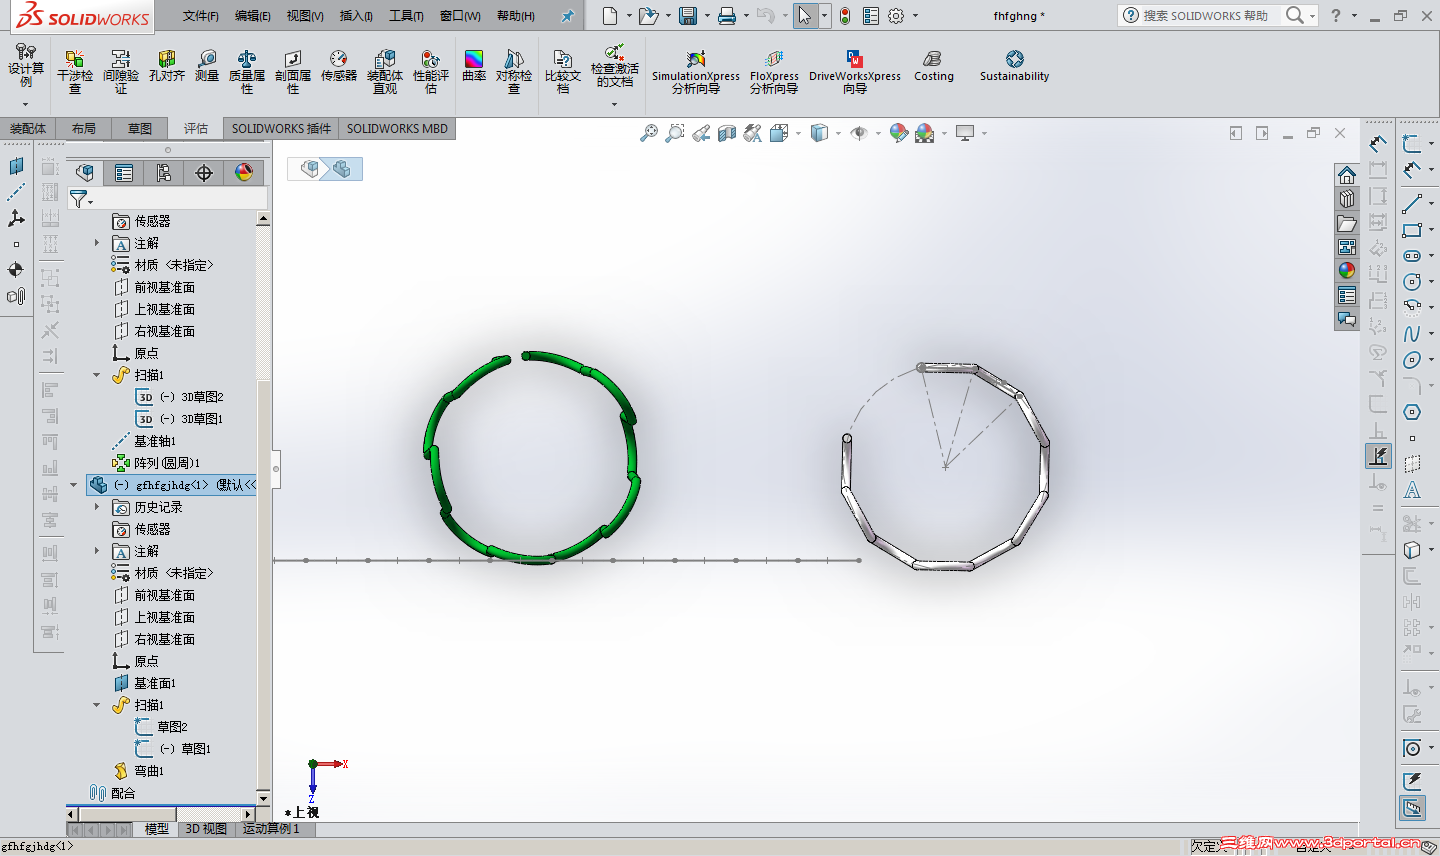Screen dimensions: 1440x856
Task: Switch to the DimXpertManager tab
Action: pos(204,173)
